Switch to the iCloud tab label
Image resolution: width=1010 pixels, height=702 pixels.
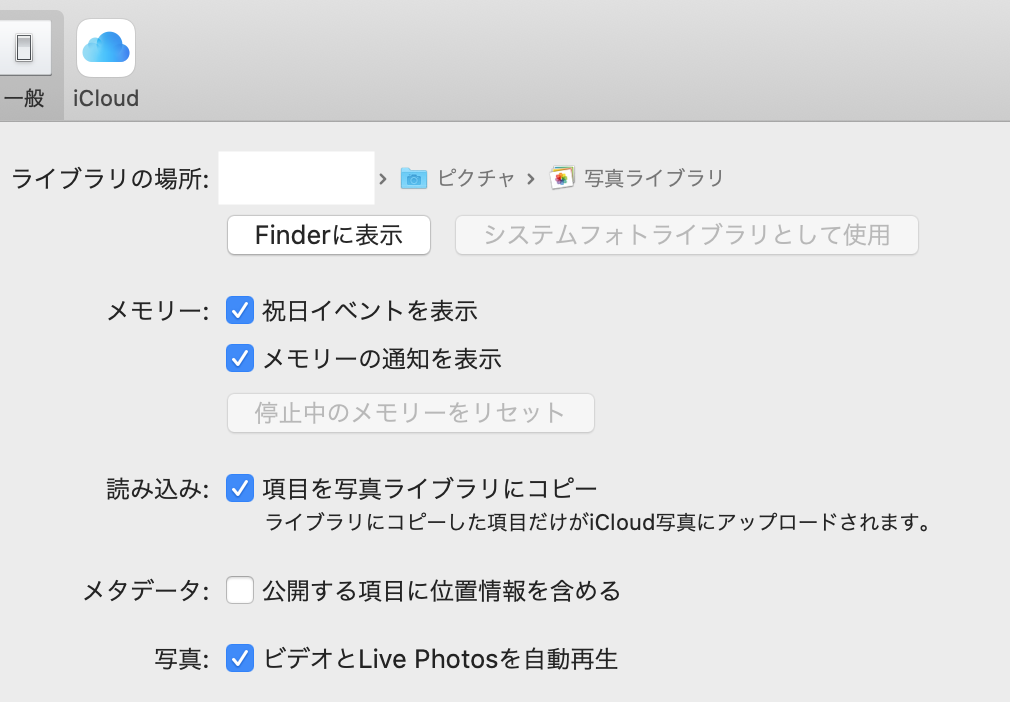point(106,99)
